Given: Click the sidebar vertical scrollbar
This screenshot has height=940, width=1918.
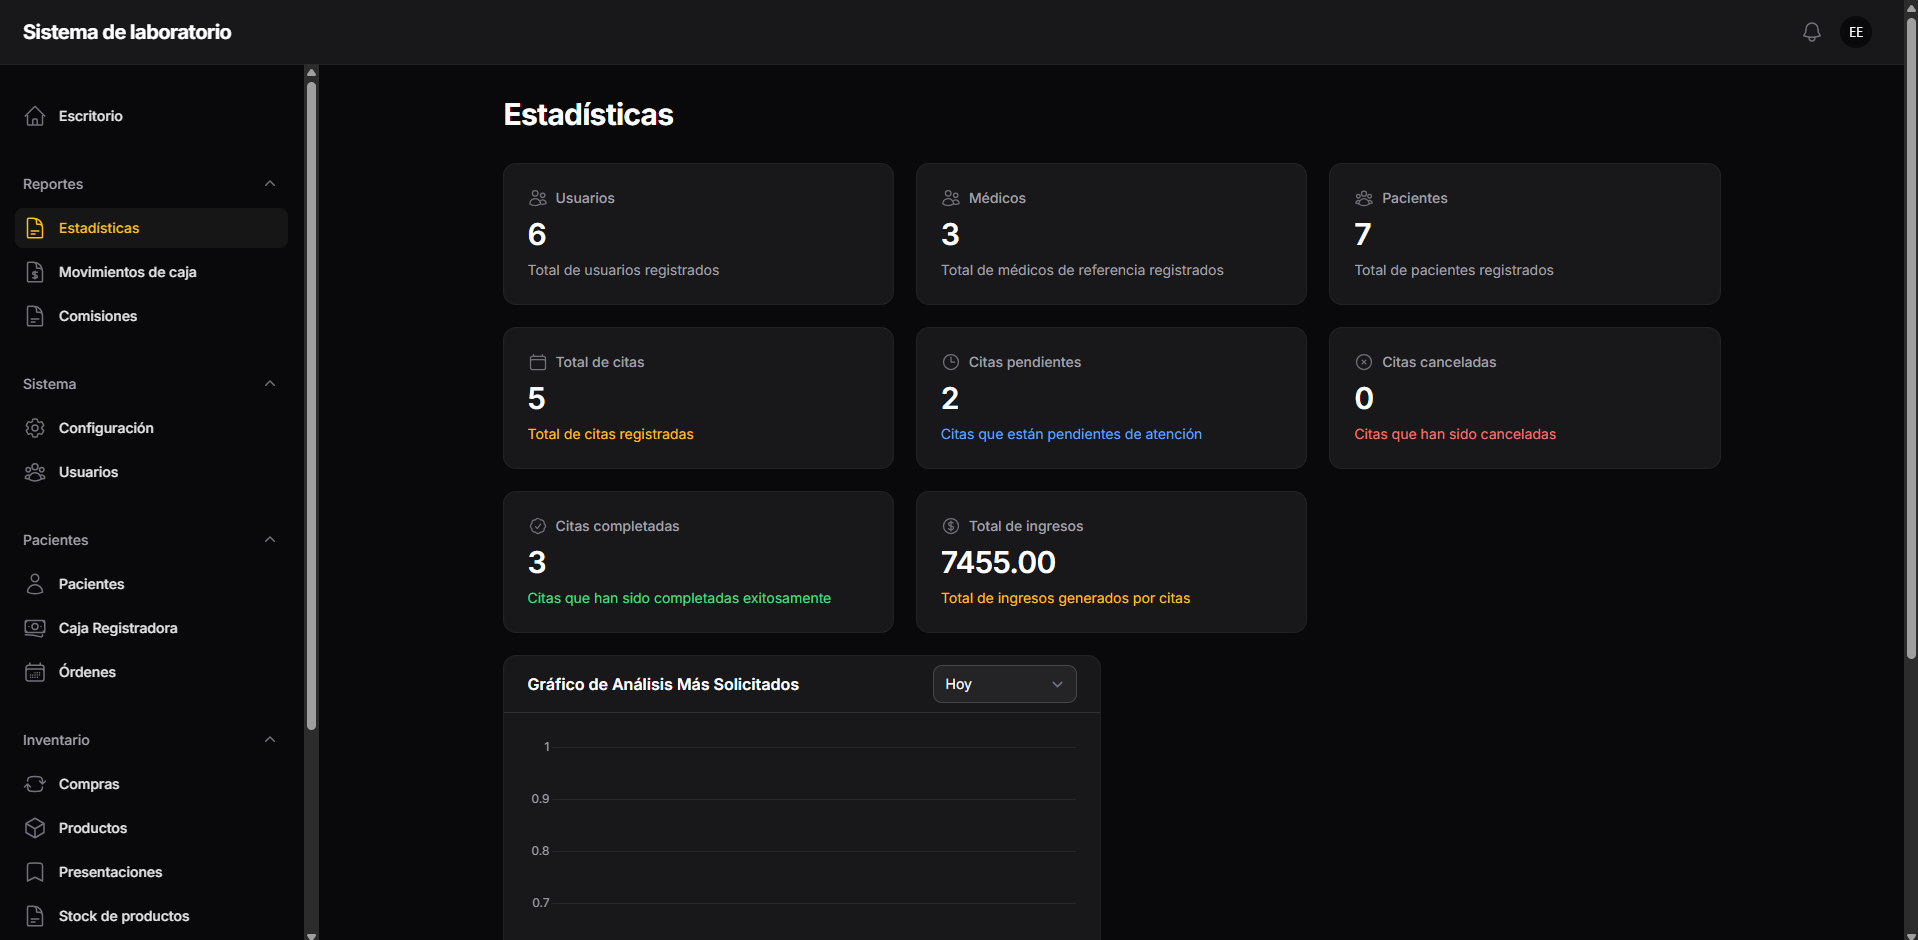Looking at the screenshot, I should pos(311,400).
